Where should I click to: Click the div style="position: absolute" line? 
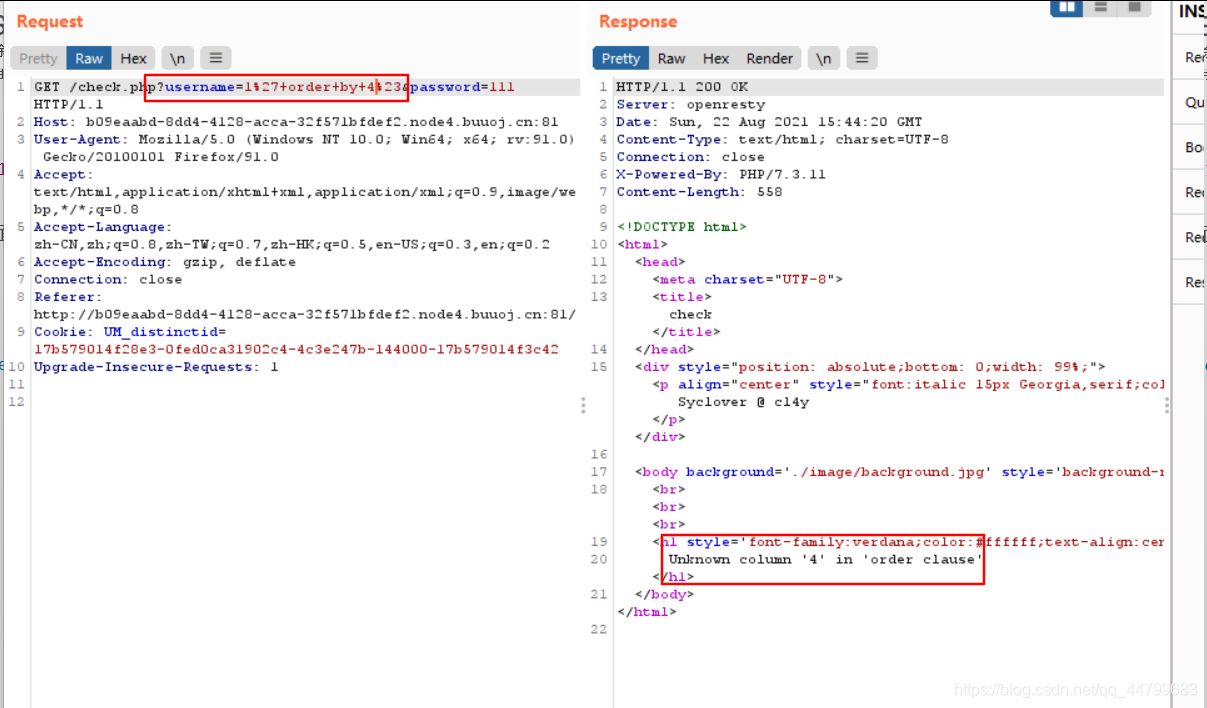coord(870,367)
